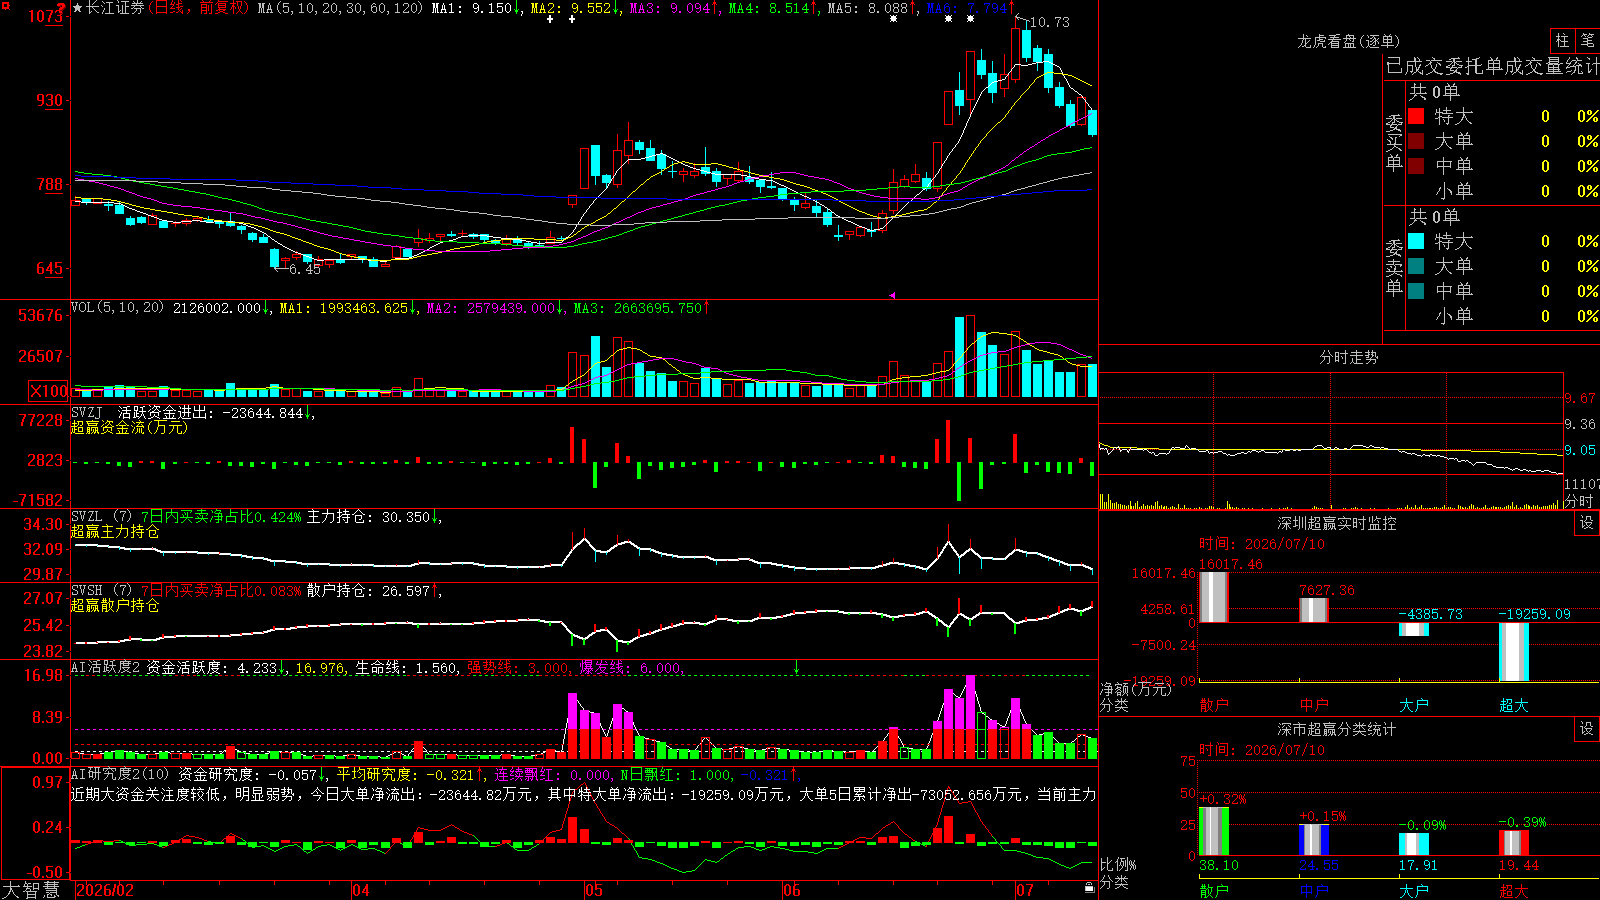1600x900 pixels.
Task: Click the teal 中单 sell order swatch
Action: (1416, 291)
